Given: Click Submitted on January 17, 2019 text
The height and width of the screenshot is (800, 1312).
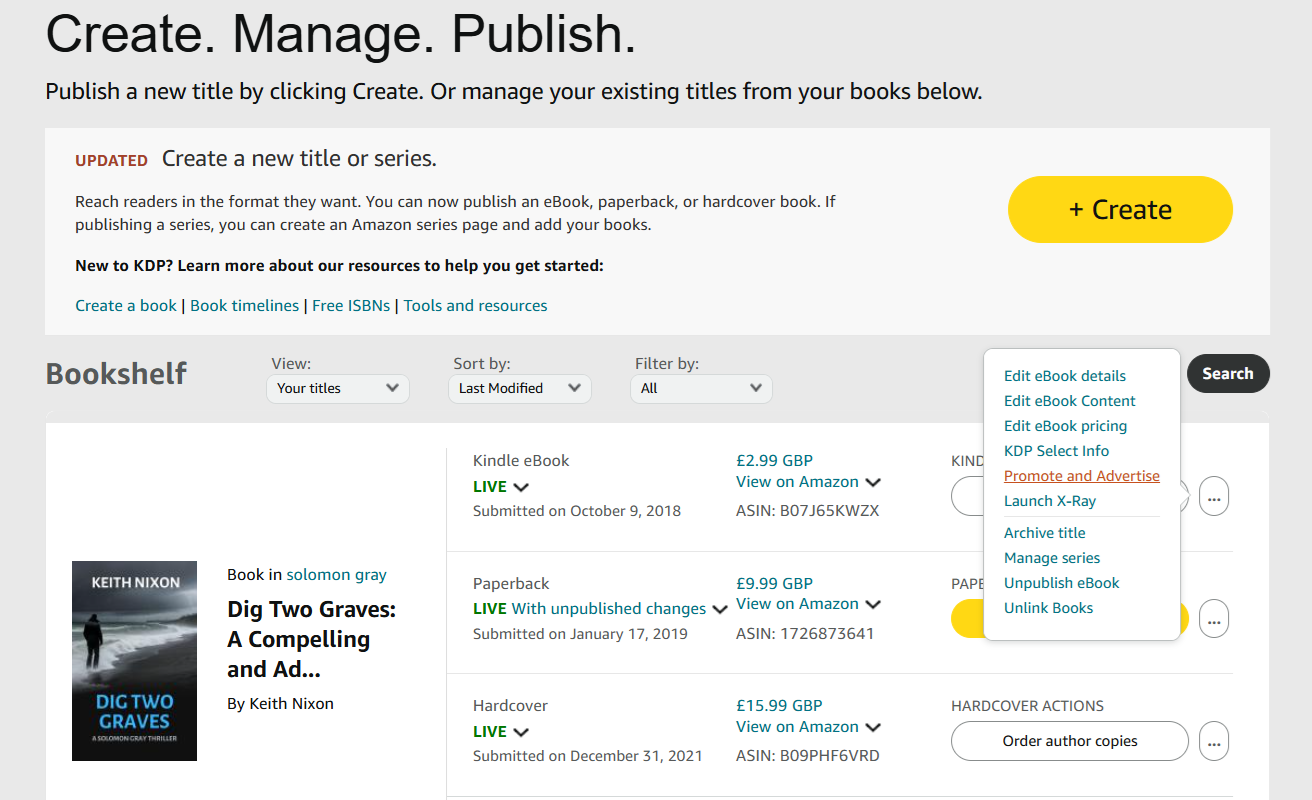Looking at the screenshot, I should [580, 634].
